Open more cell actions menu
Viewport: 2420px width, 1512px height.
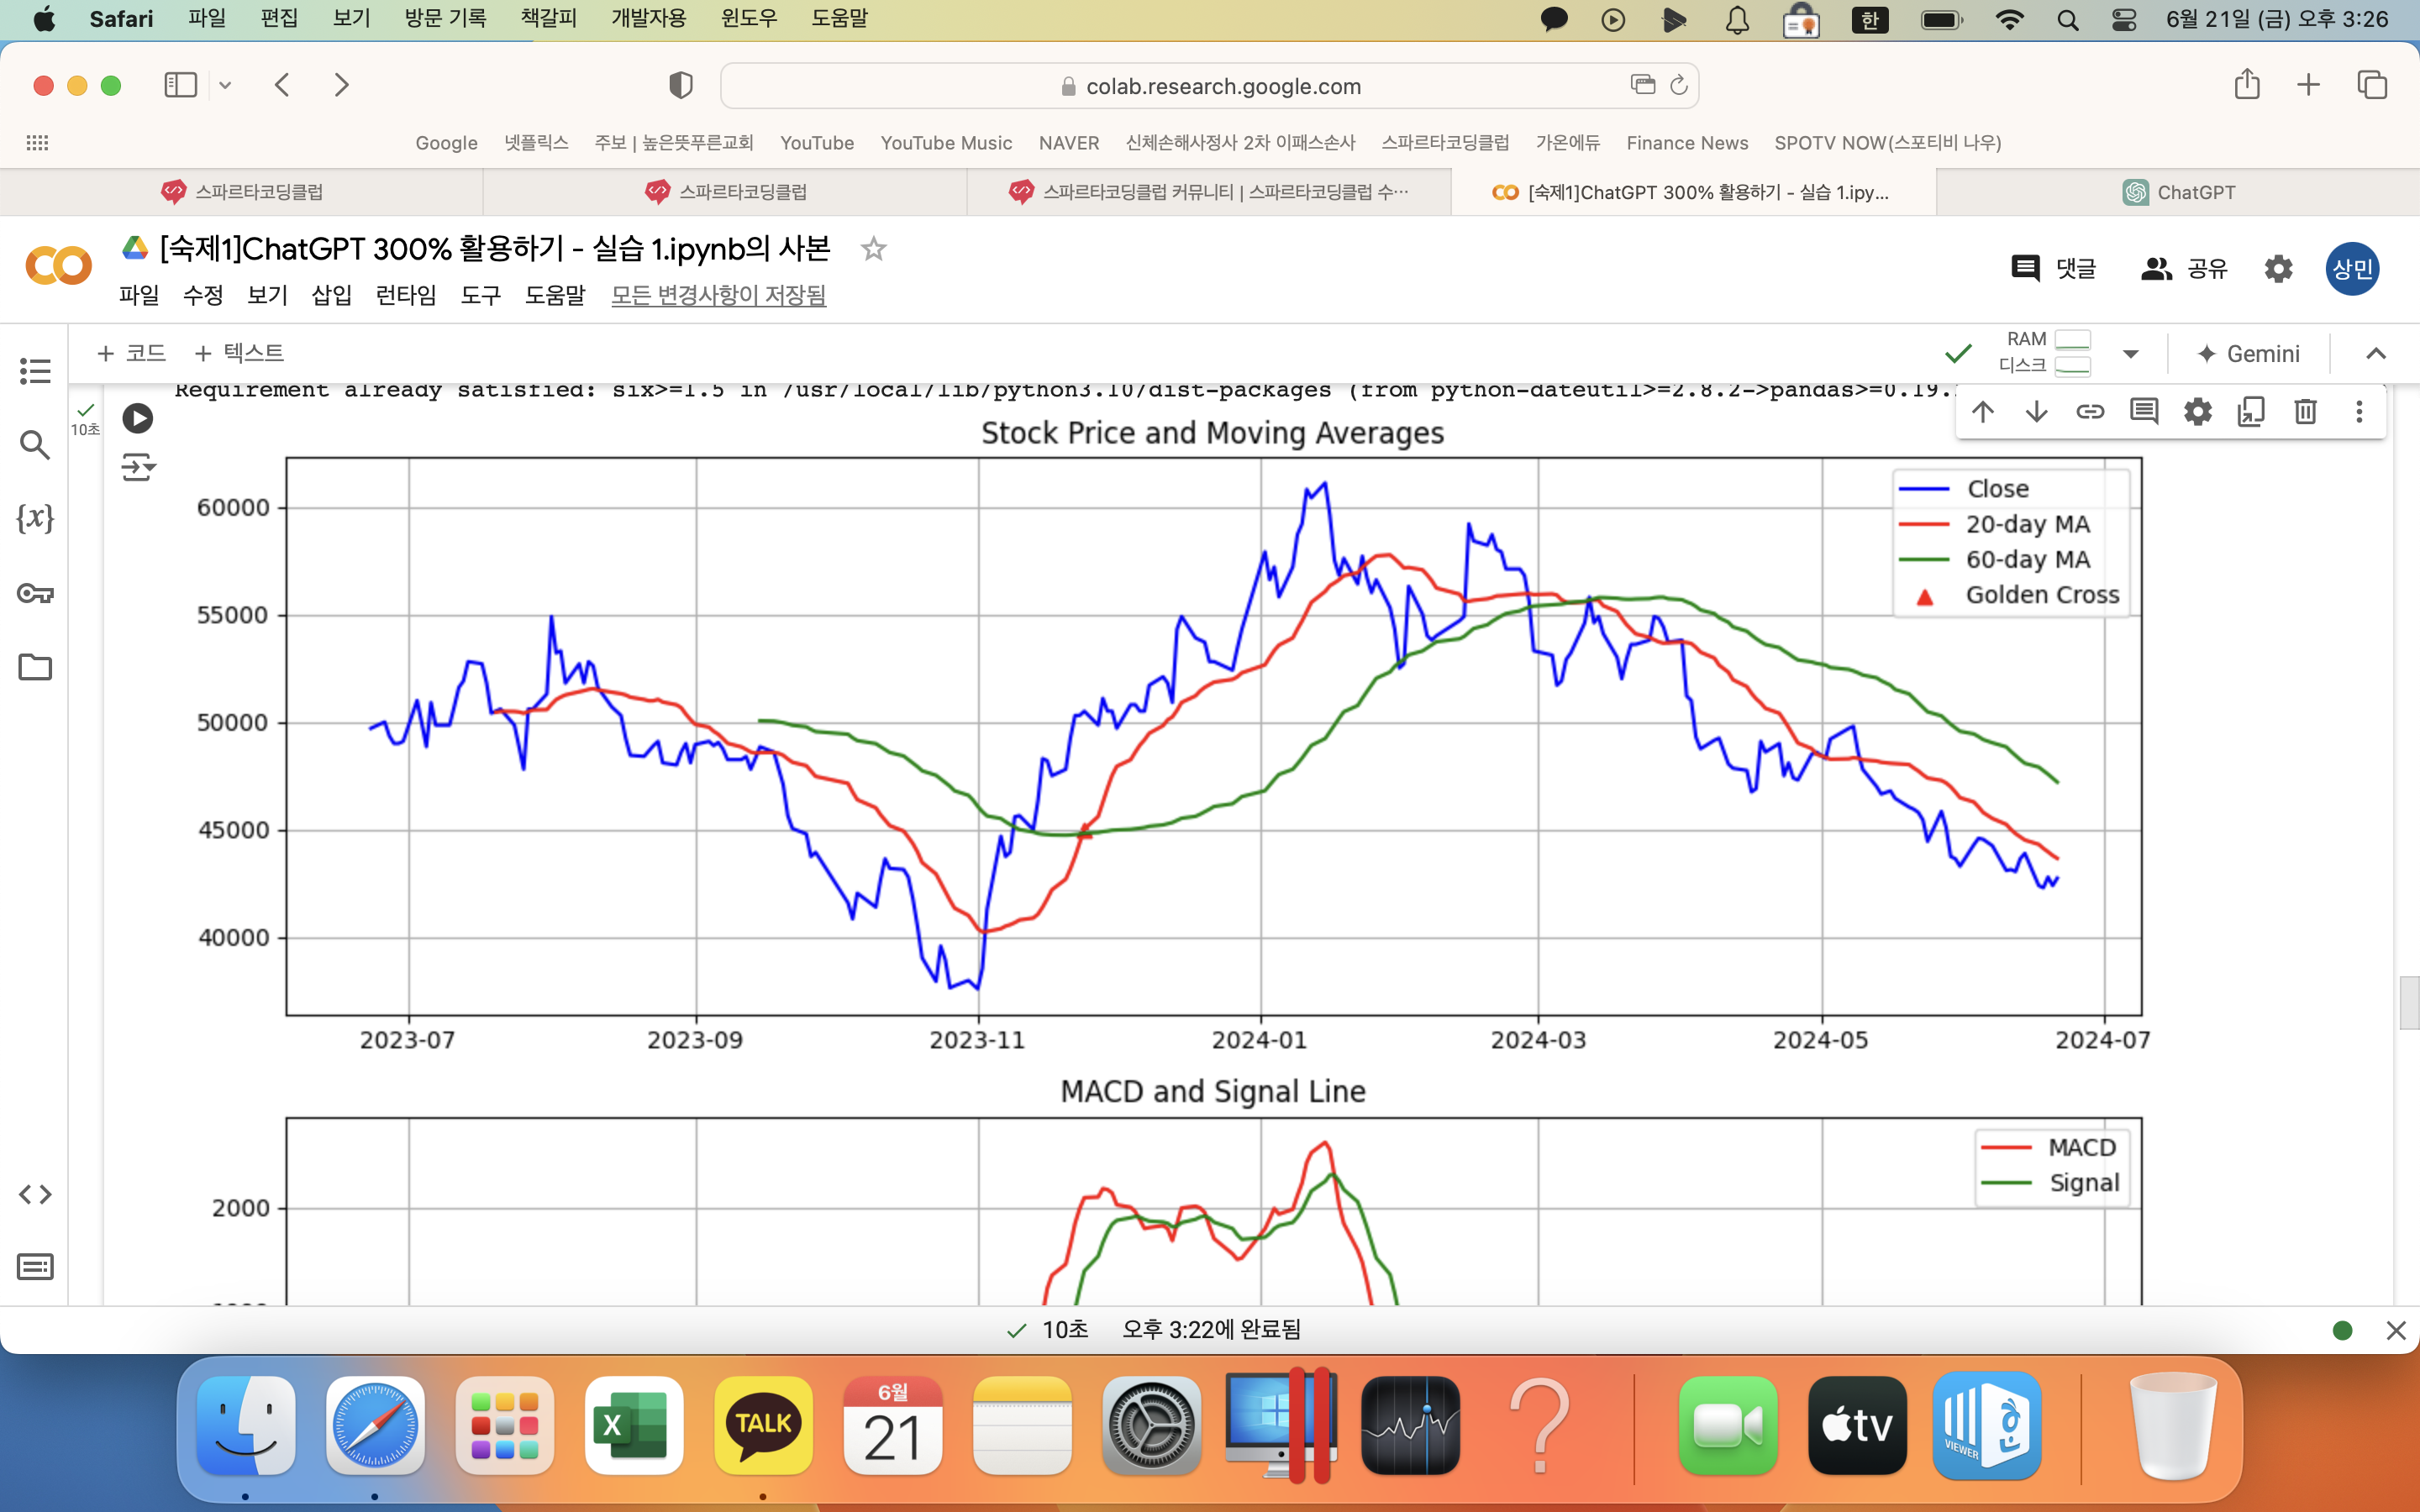point(2359,411)
